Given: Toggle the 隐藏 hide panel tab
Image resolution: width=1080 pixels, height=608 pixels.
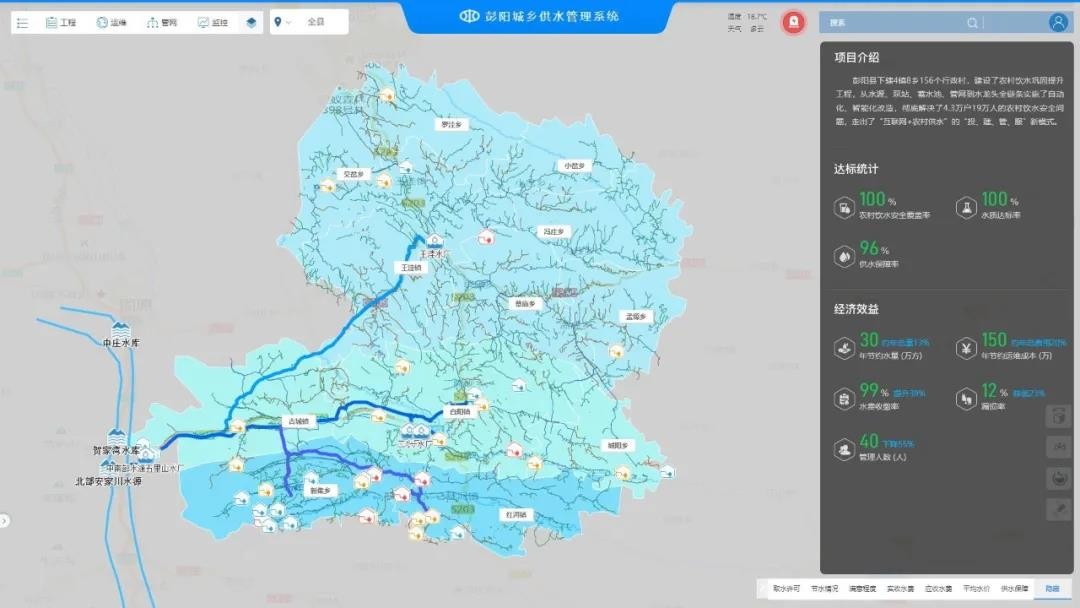Looking at the screenshot, I should 1051,589.
